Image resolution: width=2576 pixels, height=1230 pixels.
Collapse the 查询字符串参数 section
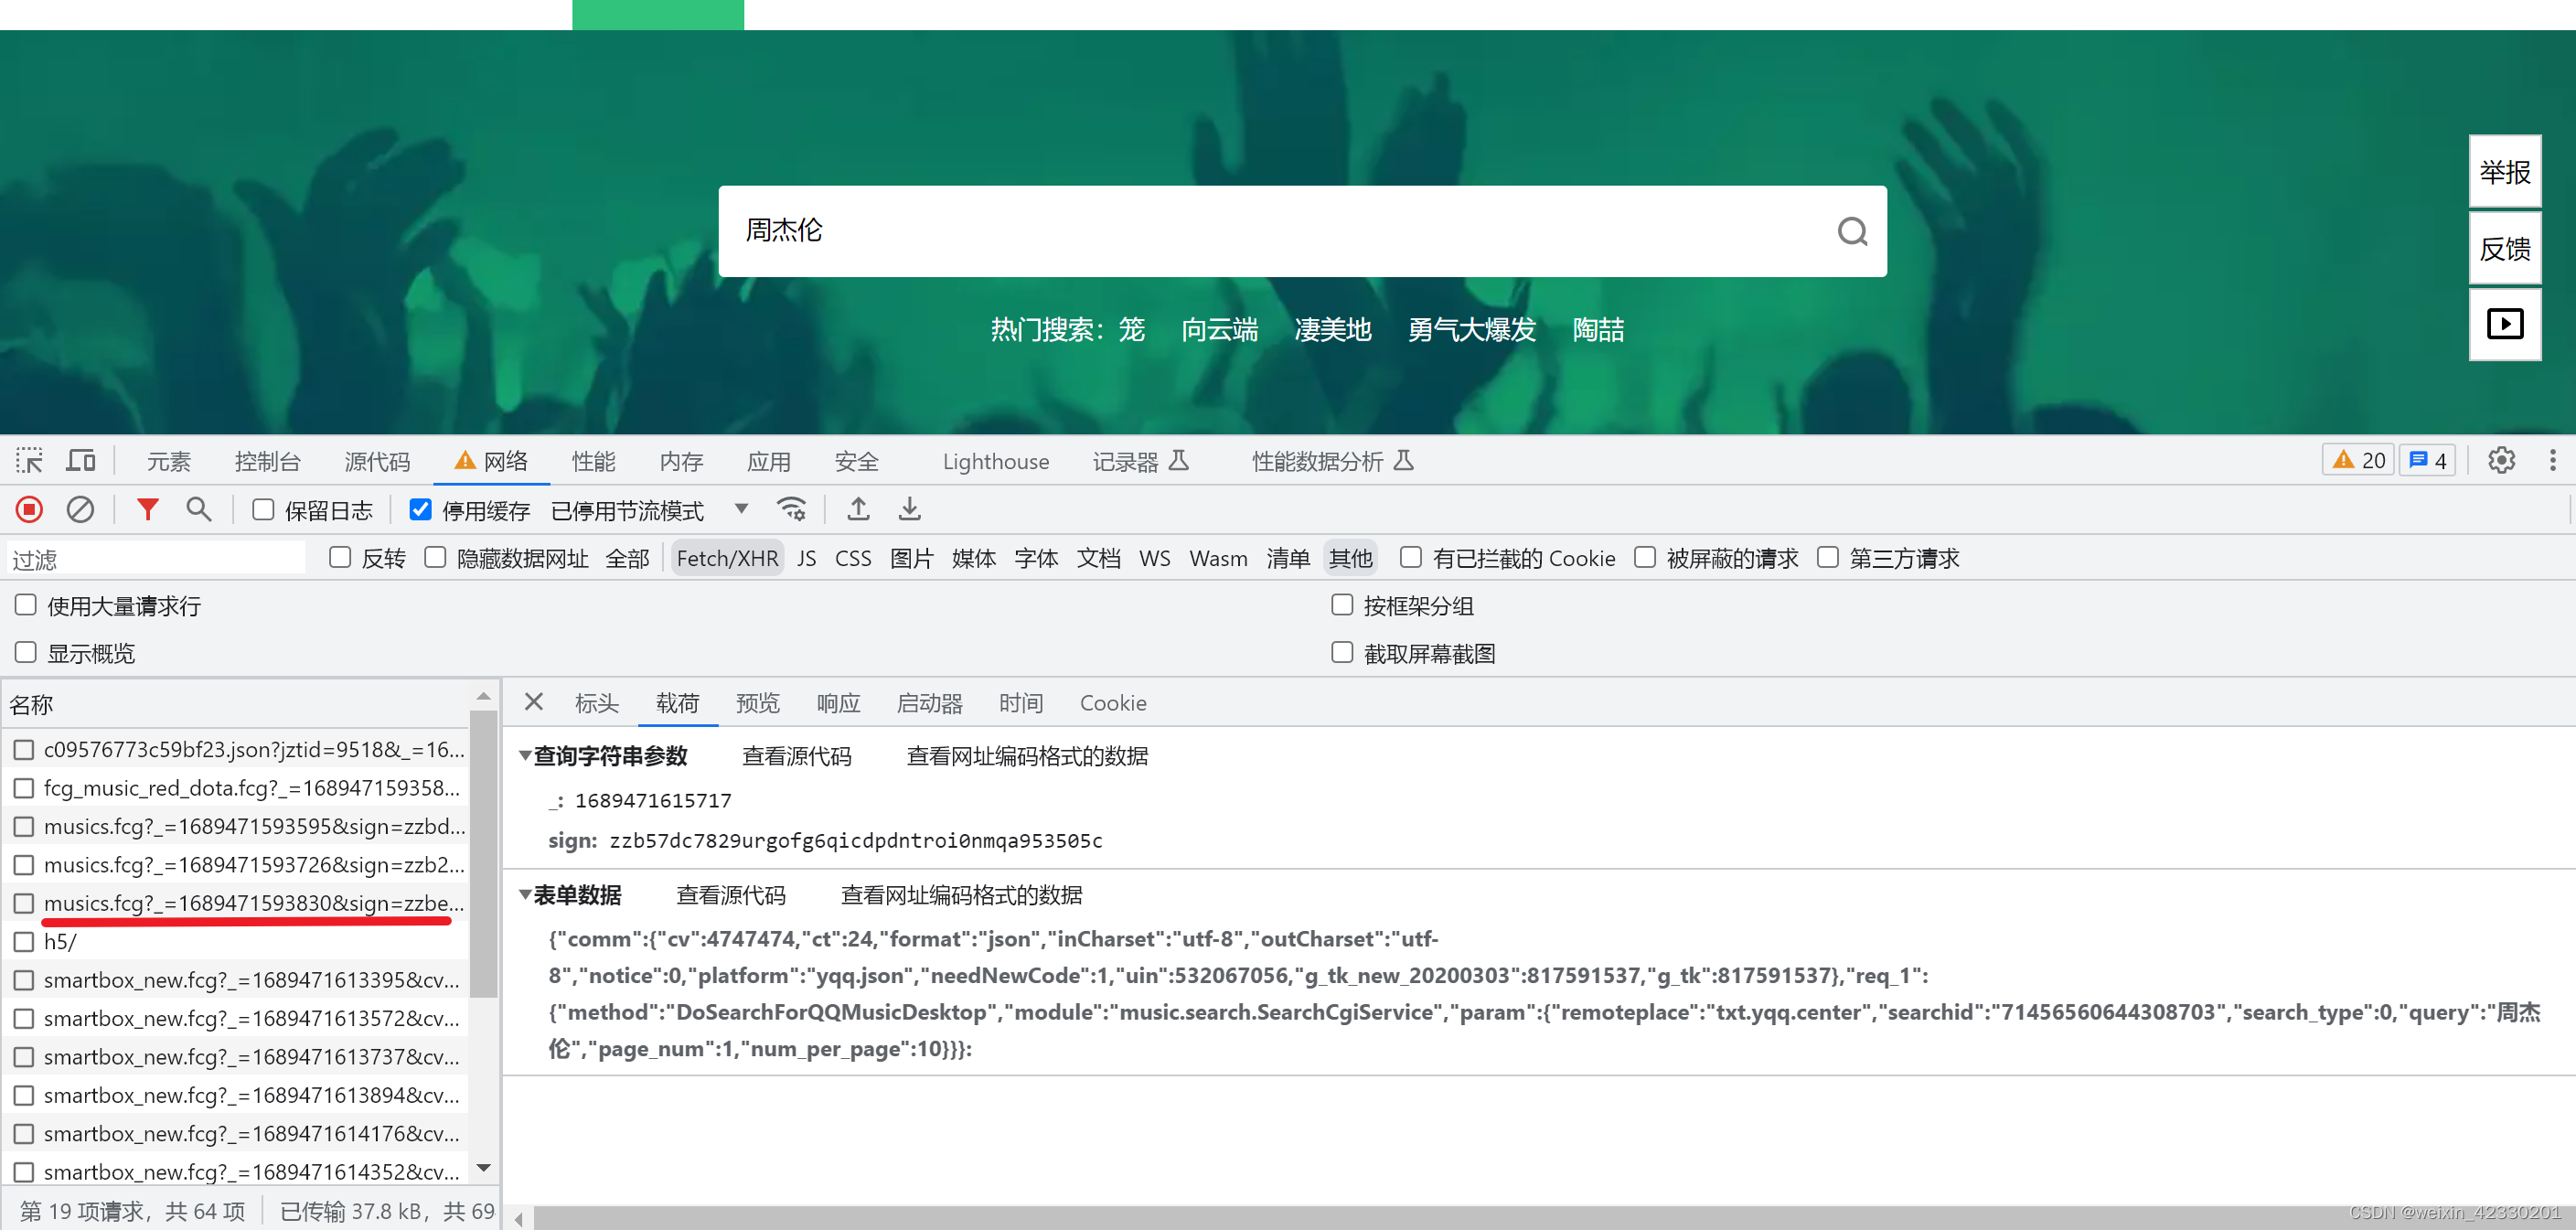coord(525,756)
